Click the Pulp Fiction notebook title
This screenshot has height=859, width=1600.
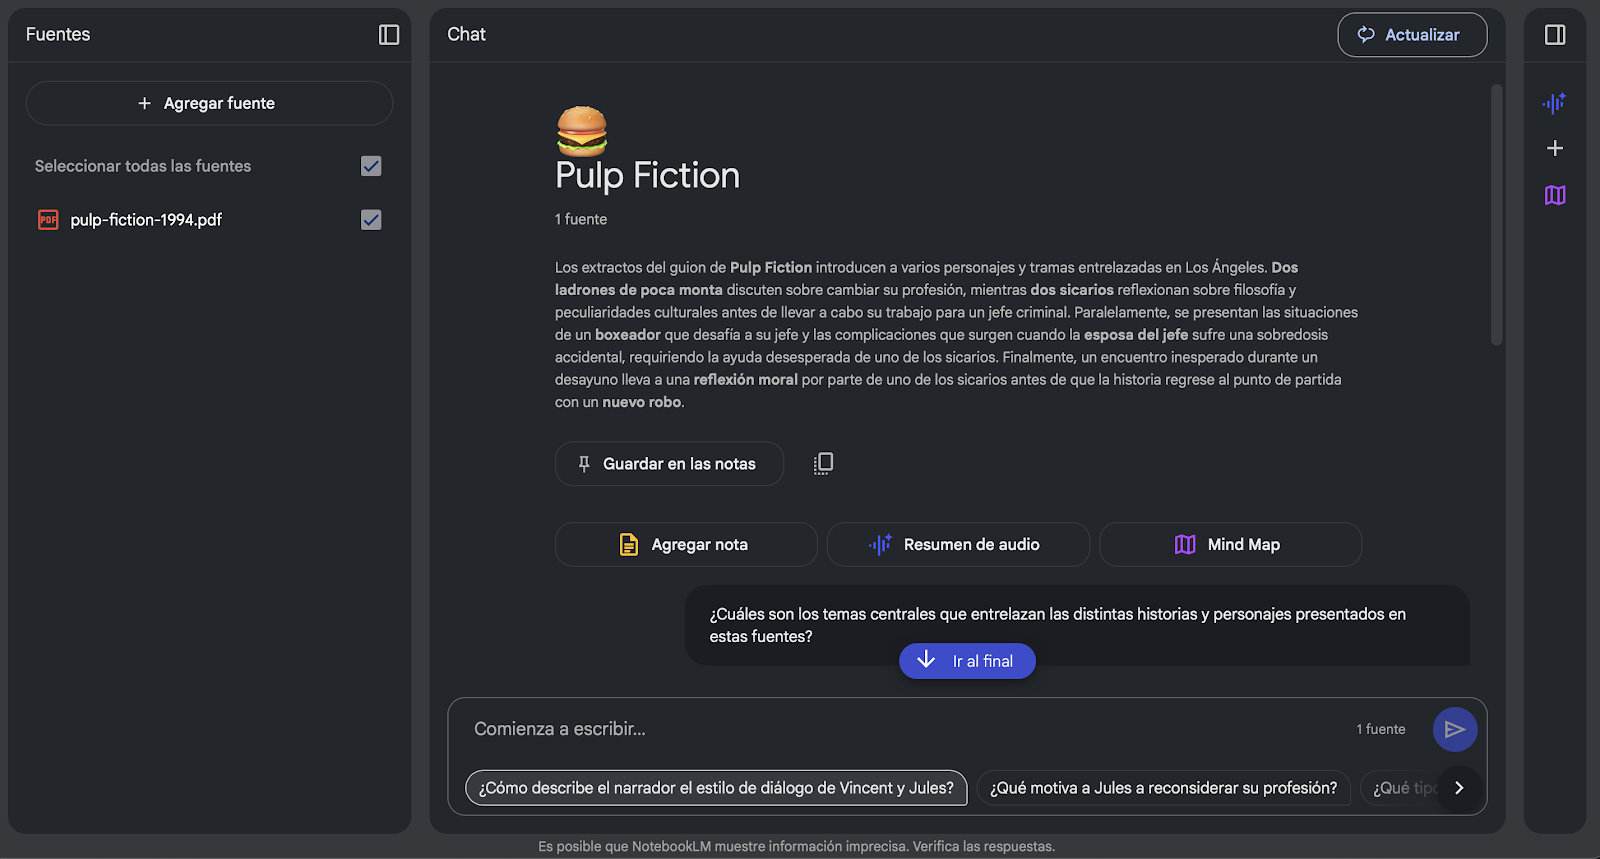[x=647, y=175]
